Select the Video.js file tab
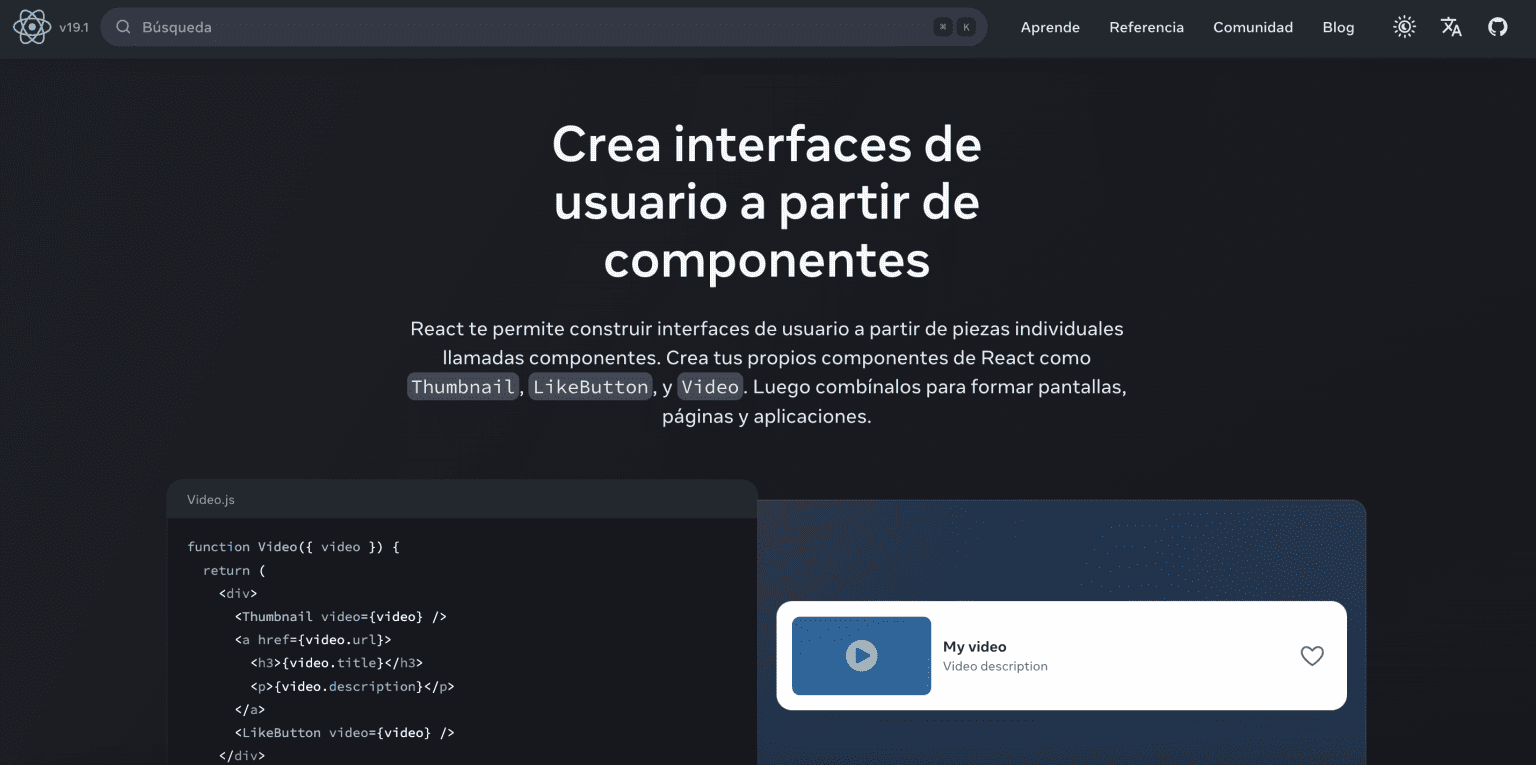The width and height of the screenshot is (1536, 765). pyautogui.click(x=211, y=499)
